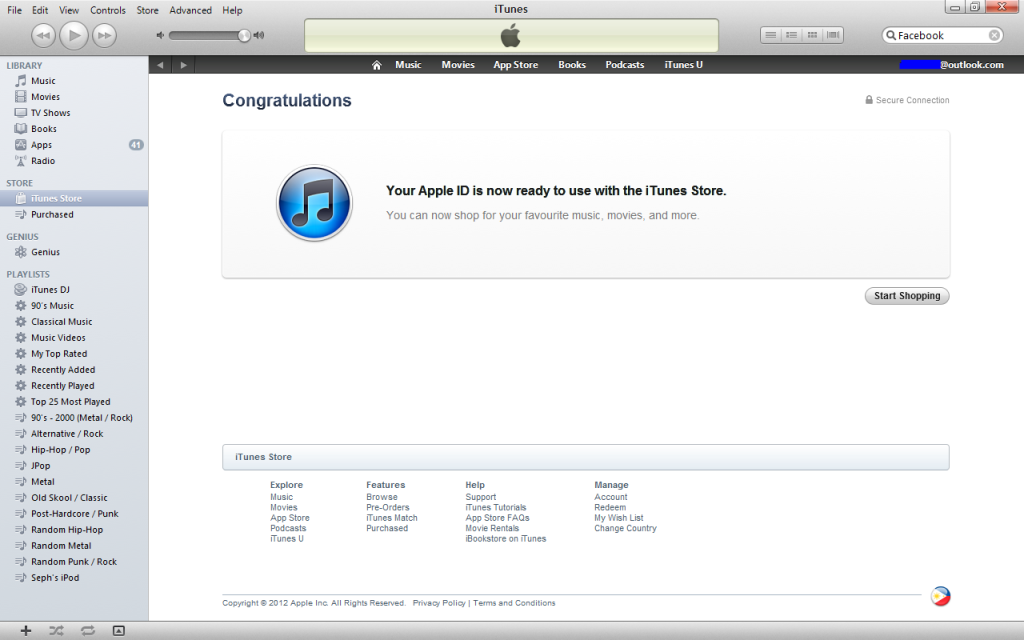Open the Help menu

click(x=232, y=10)
